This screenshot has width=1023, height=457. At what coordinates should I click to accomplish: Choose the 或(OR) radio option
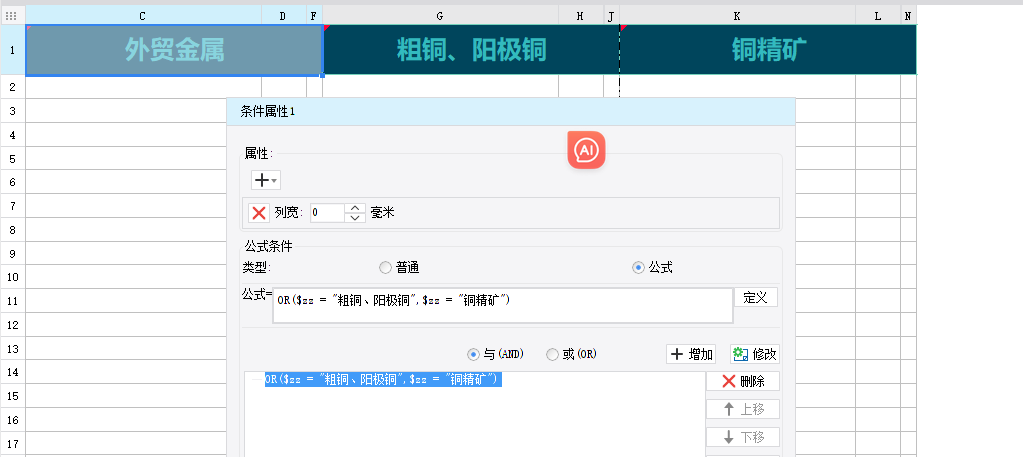[552, 354]
